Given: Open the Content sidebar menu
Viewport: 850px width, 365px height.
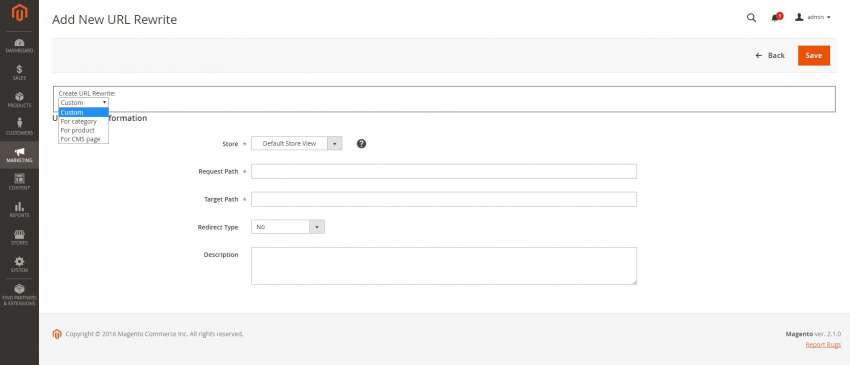Looking at the screenshot, I should click(19, 183).
